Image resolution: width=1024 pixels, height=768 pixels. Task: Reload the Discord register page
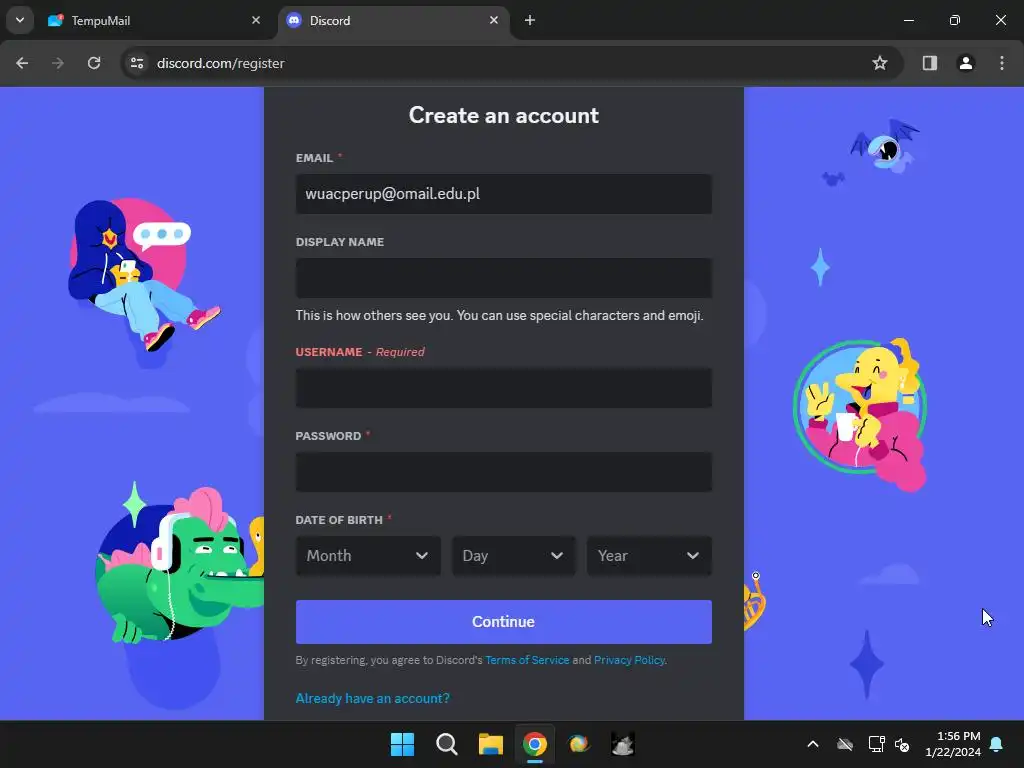point(94,63)
